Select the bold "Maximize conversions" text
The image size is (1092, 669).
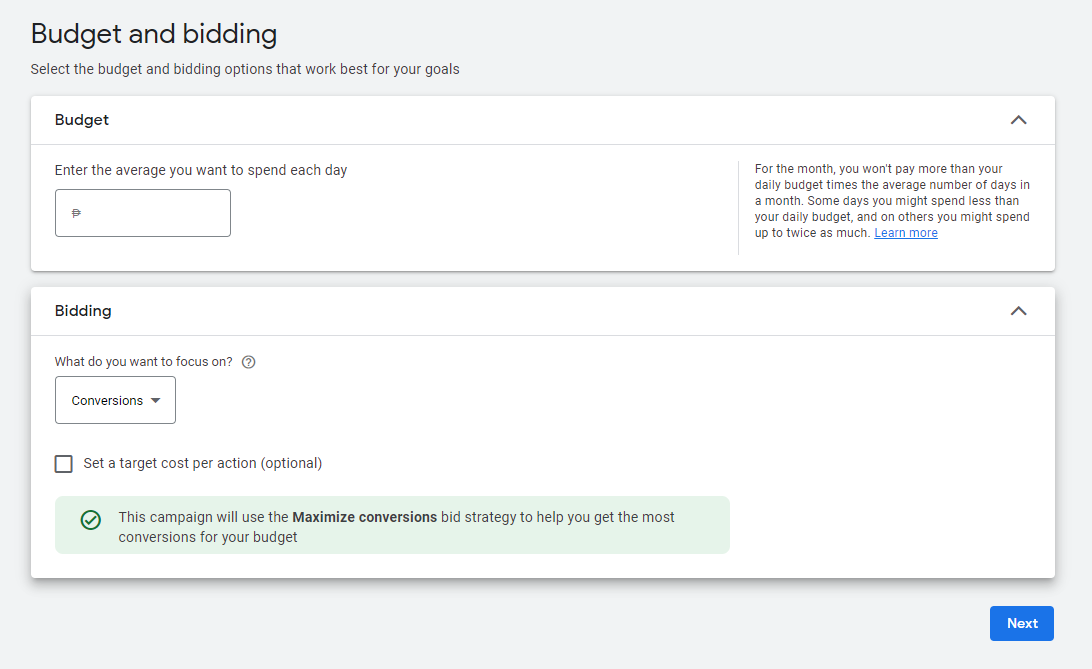[x=364, y=517]
